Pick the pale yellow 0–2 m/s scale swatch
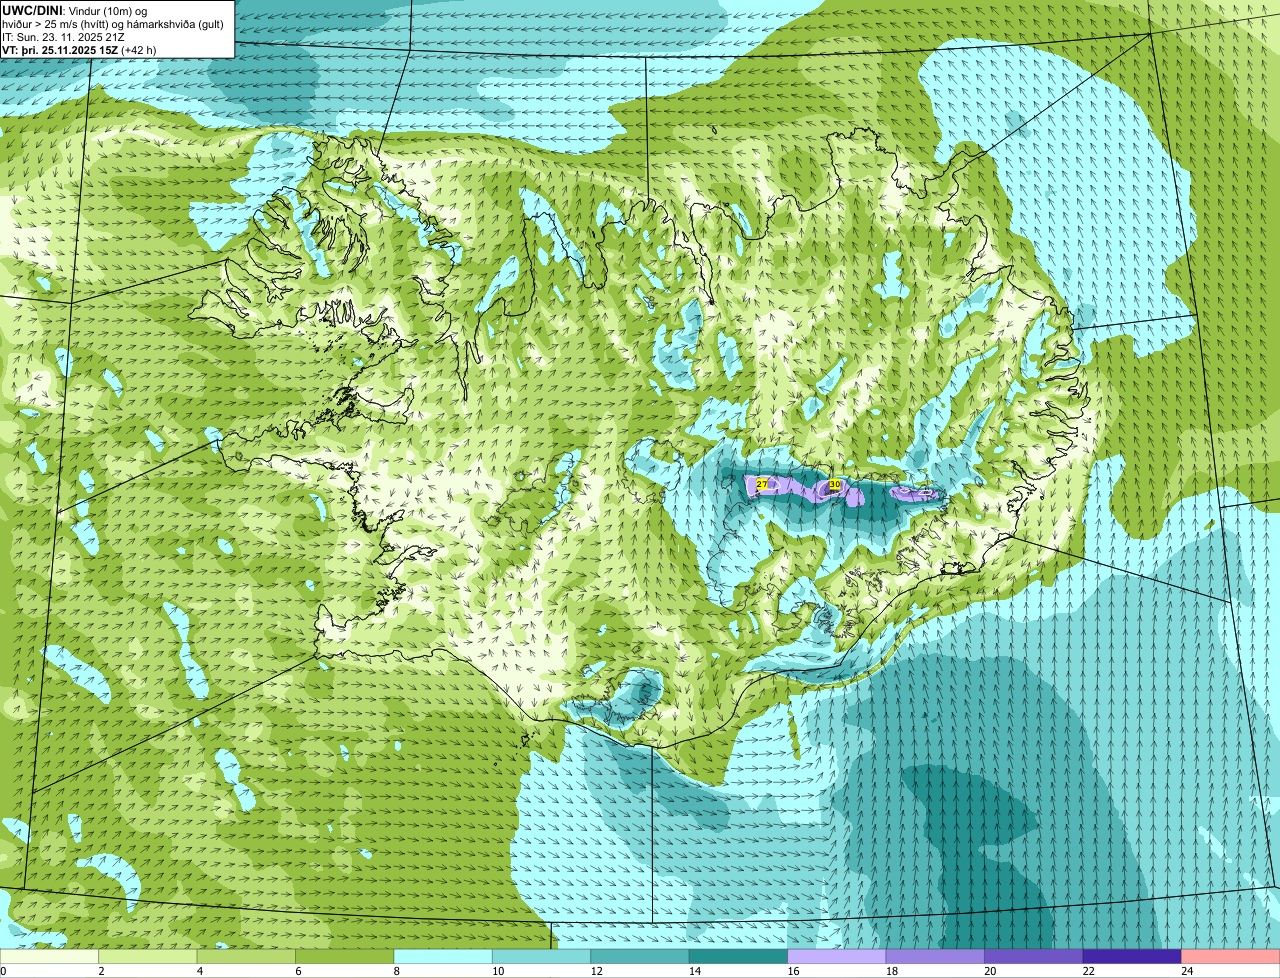This screenshot has height=978, width=1280. [x=49, y=956]
